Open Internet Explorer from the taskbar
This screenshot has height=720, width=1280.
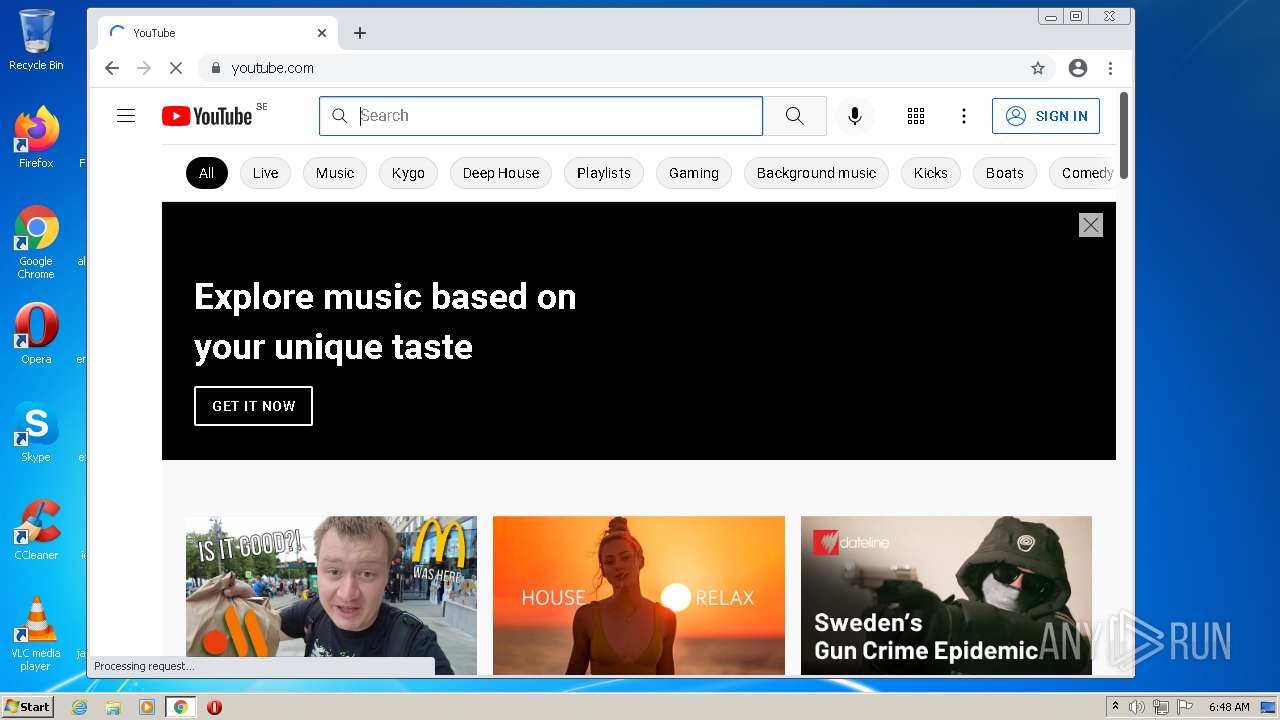point(80,707)
